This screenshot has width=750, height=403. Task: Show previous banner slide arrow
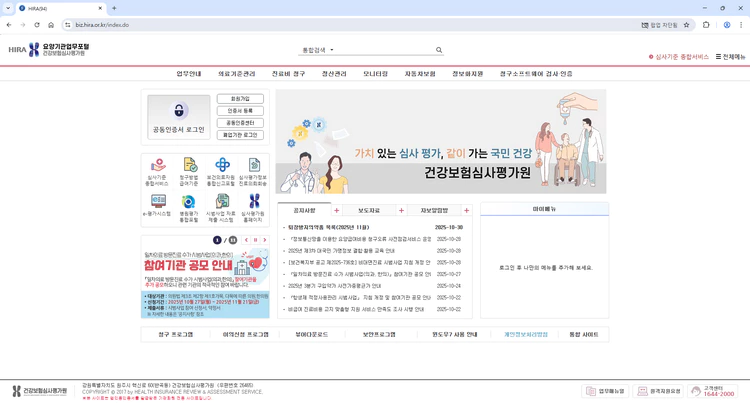click(246, 240)
